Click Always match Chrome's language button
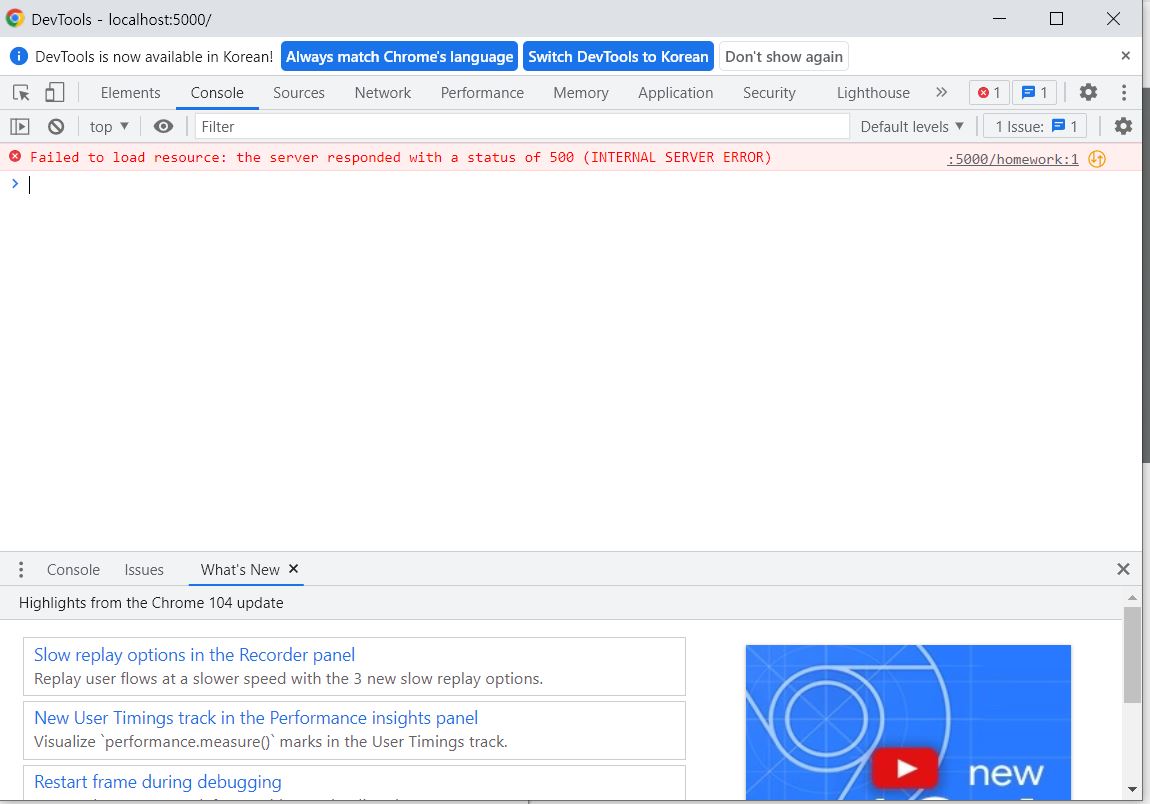The width and height of the screenshot is (1150, 804). coord(399,56)
